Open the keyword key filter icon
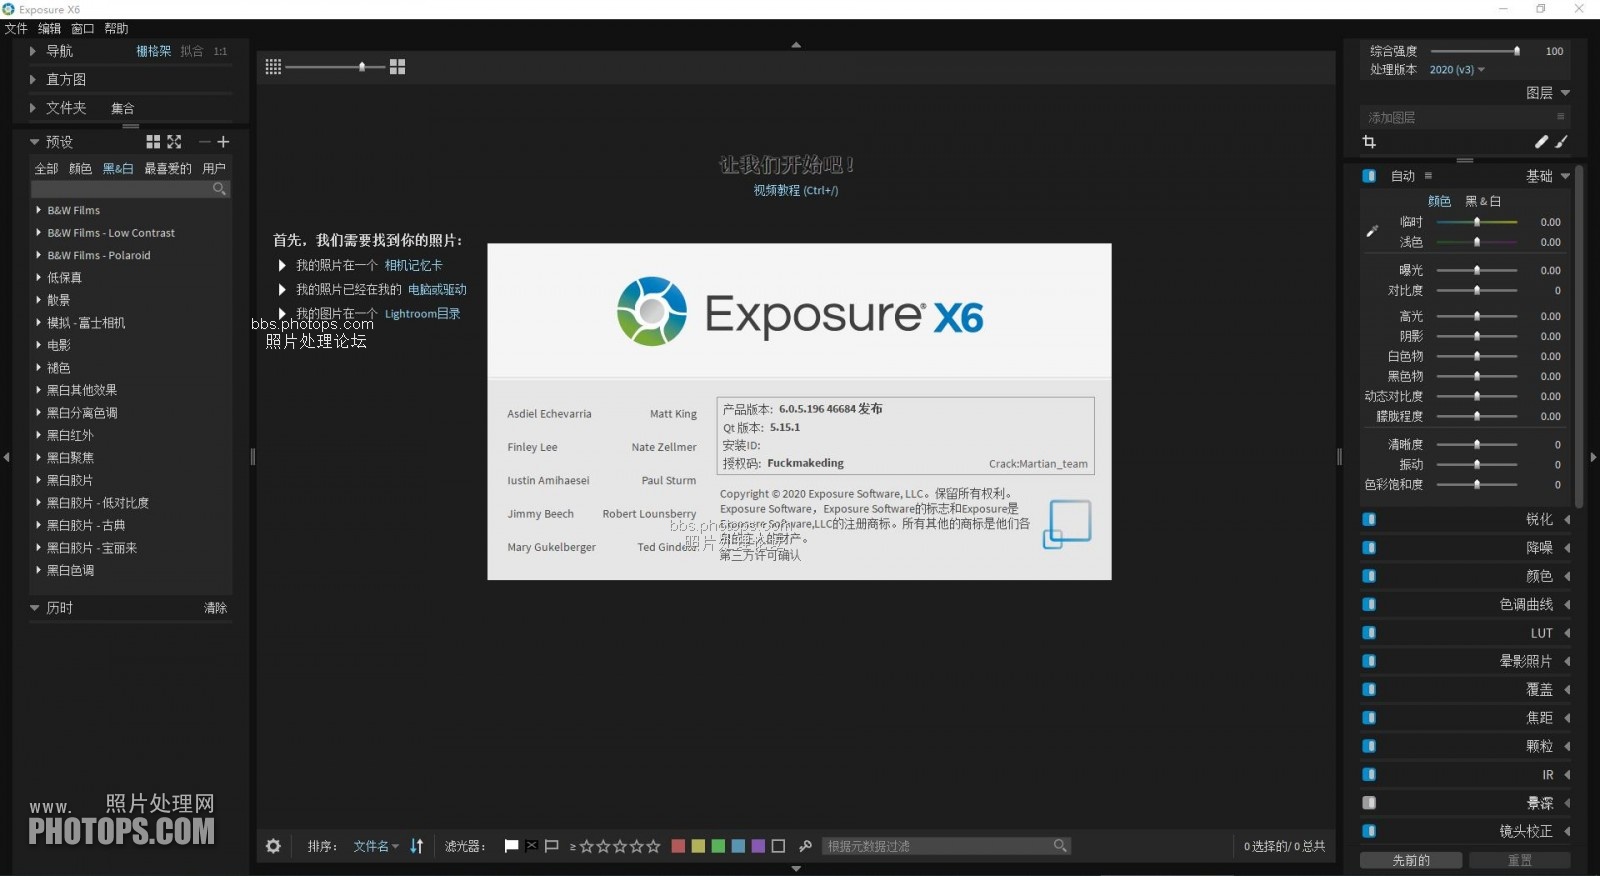The width and height of the screenshot is (1600, 876). tap(805, 846)
